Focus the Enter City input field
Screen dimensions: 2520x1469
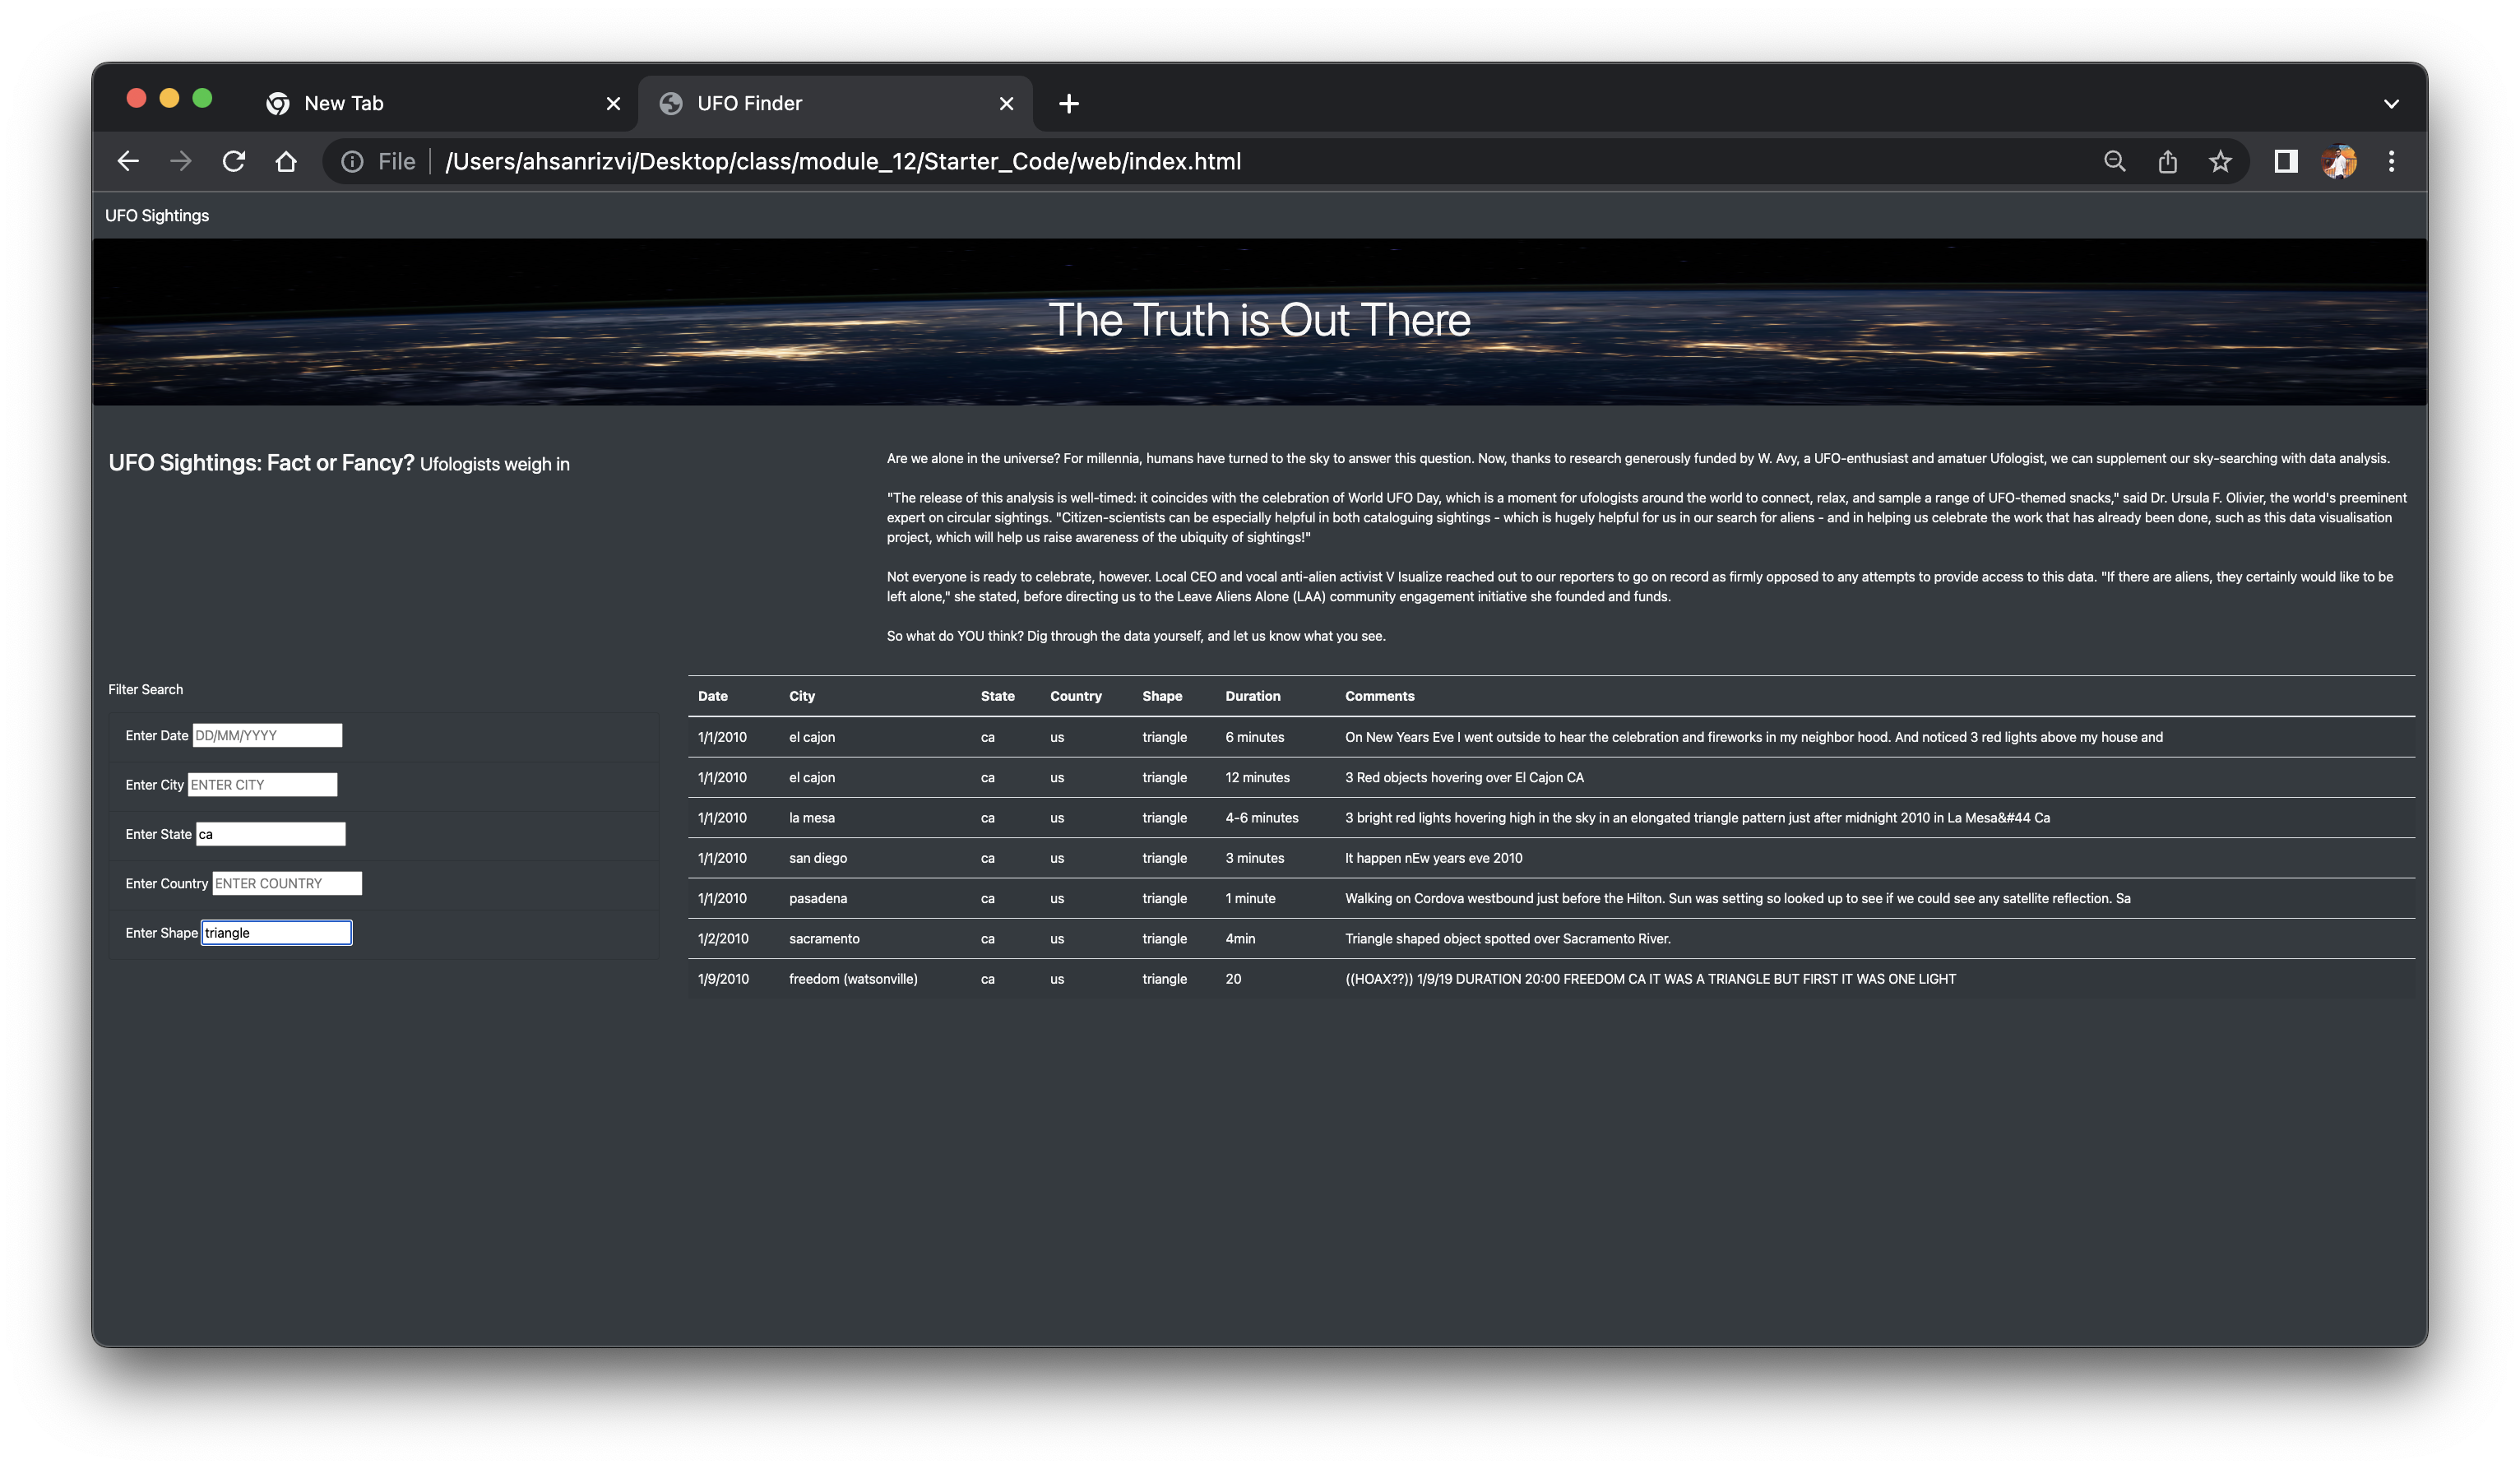(x=262, y=784)
